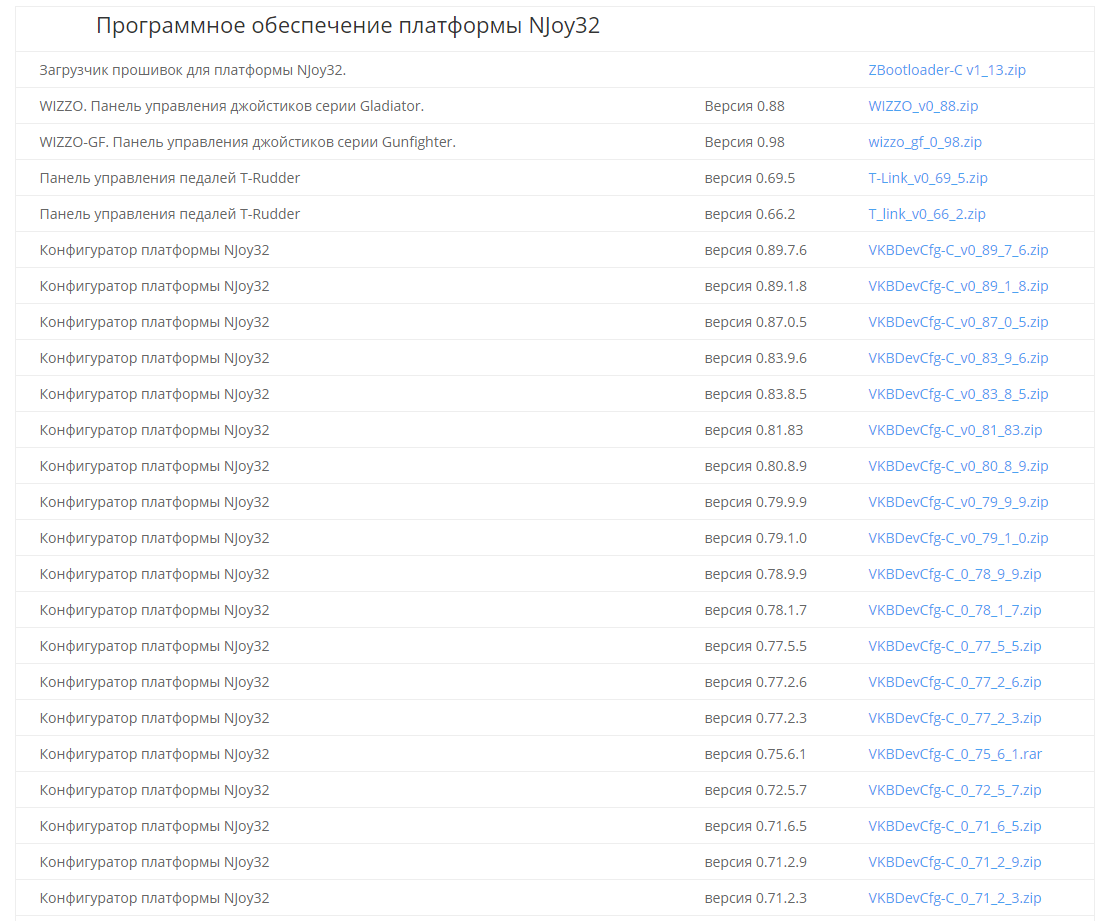Viewport: 1096px width, 921px height.
Task: Click 'Версия 0.98' cell
Action: (744, 142)
